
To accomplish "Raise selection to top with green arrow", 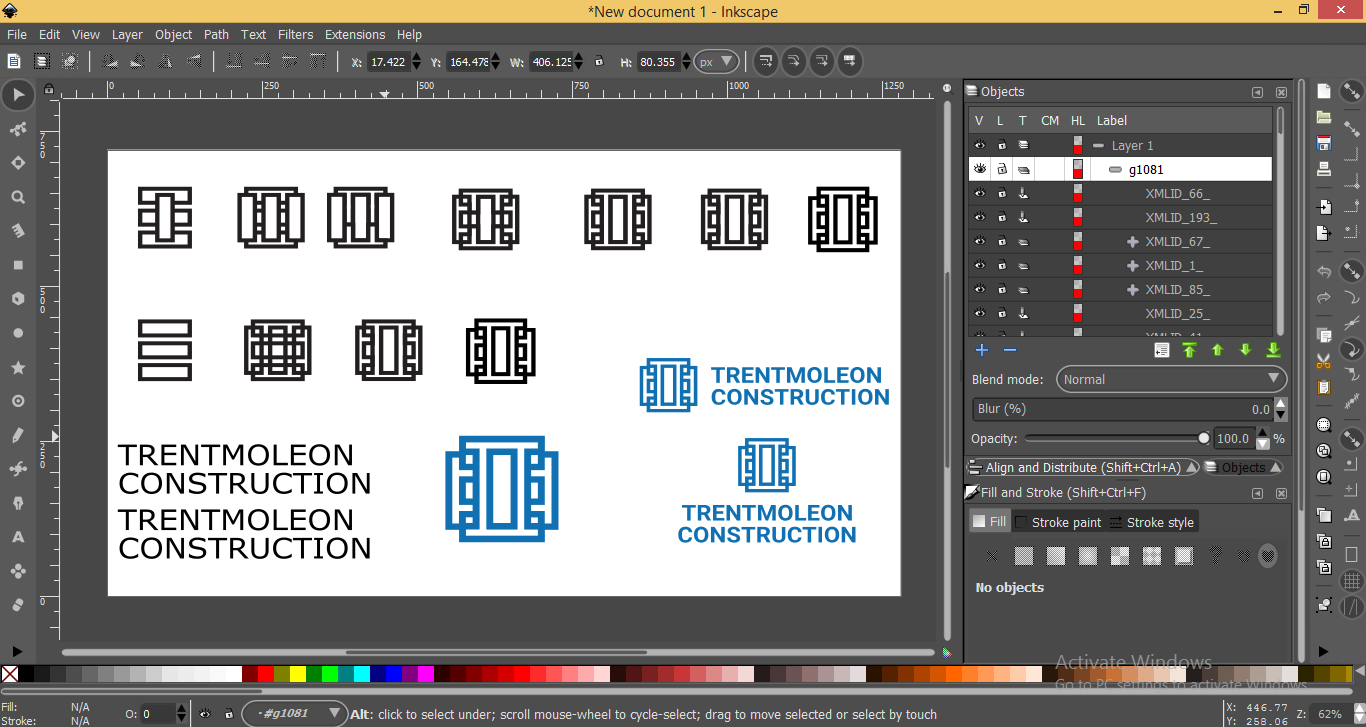I will 1189,350.
